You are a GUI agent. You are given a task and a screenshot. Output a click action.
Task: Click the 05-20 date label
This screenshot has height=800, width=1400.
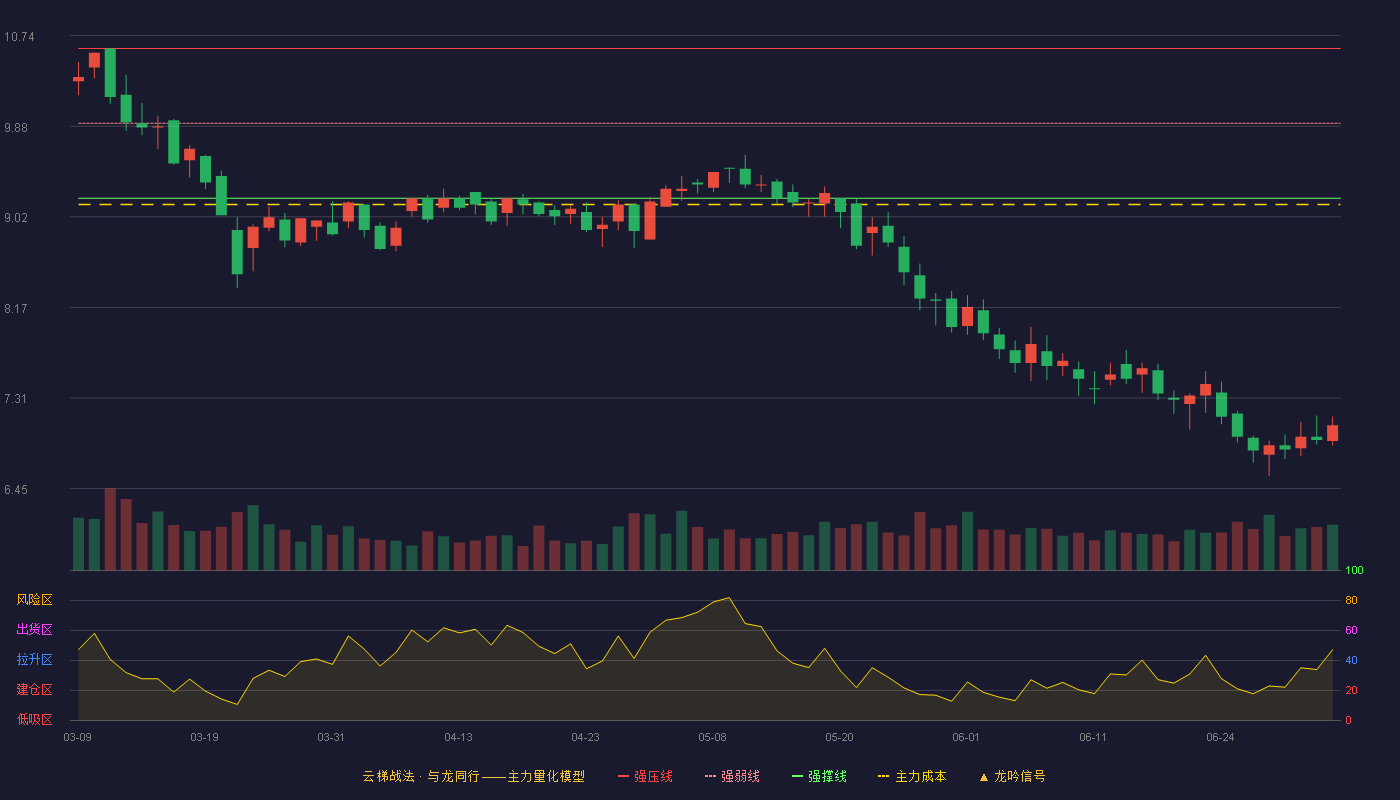coord(839,737)
